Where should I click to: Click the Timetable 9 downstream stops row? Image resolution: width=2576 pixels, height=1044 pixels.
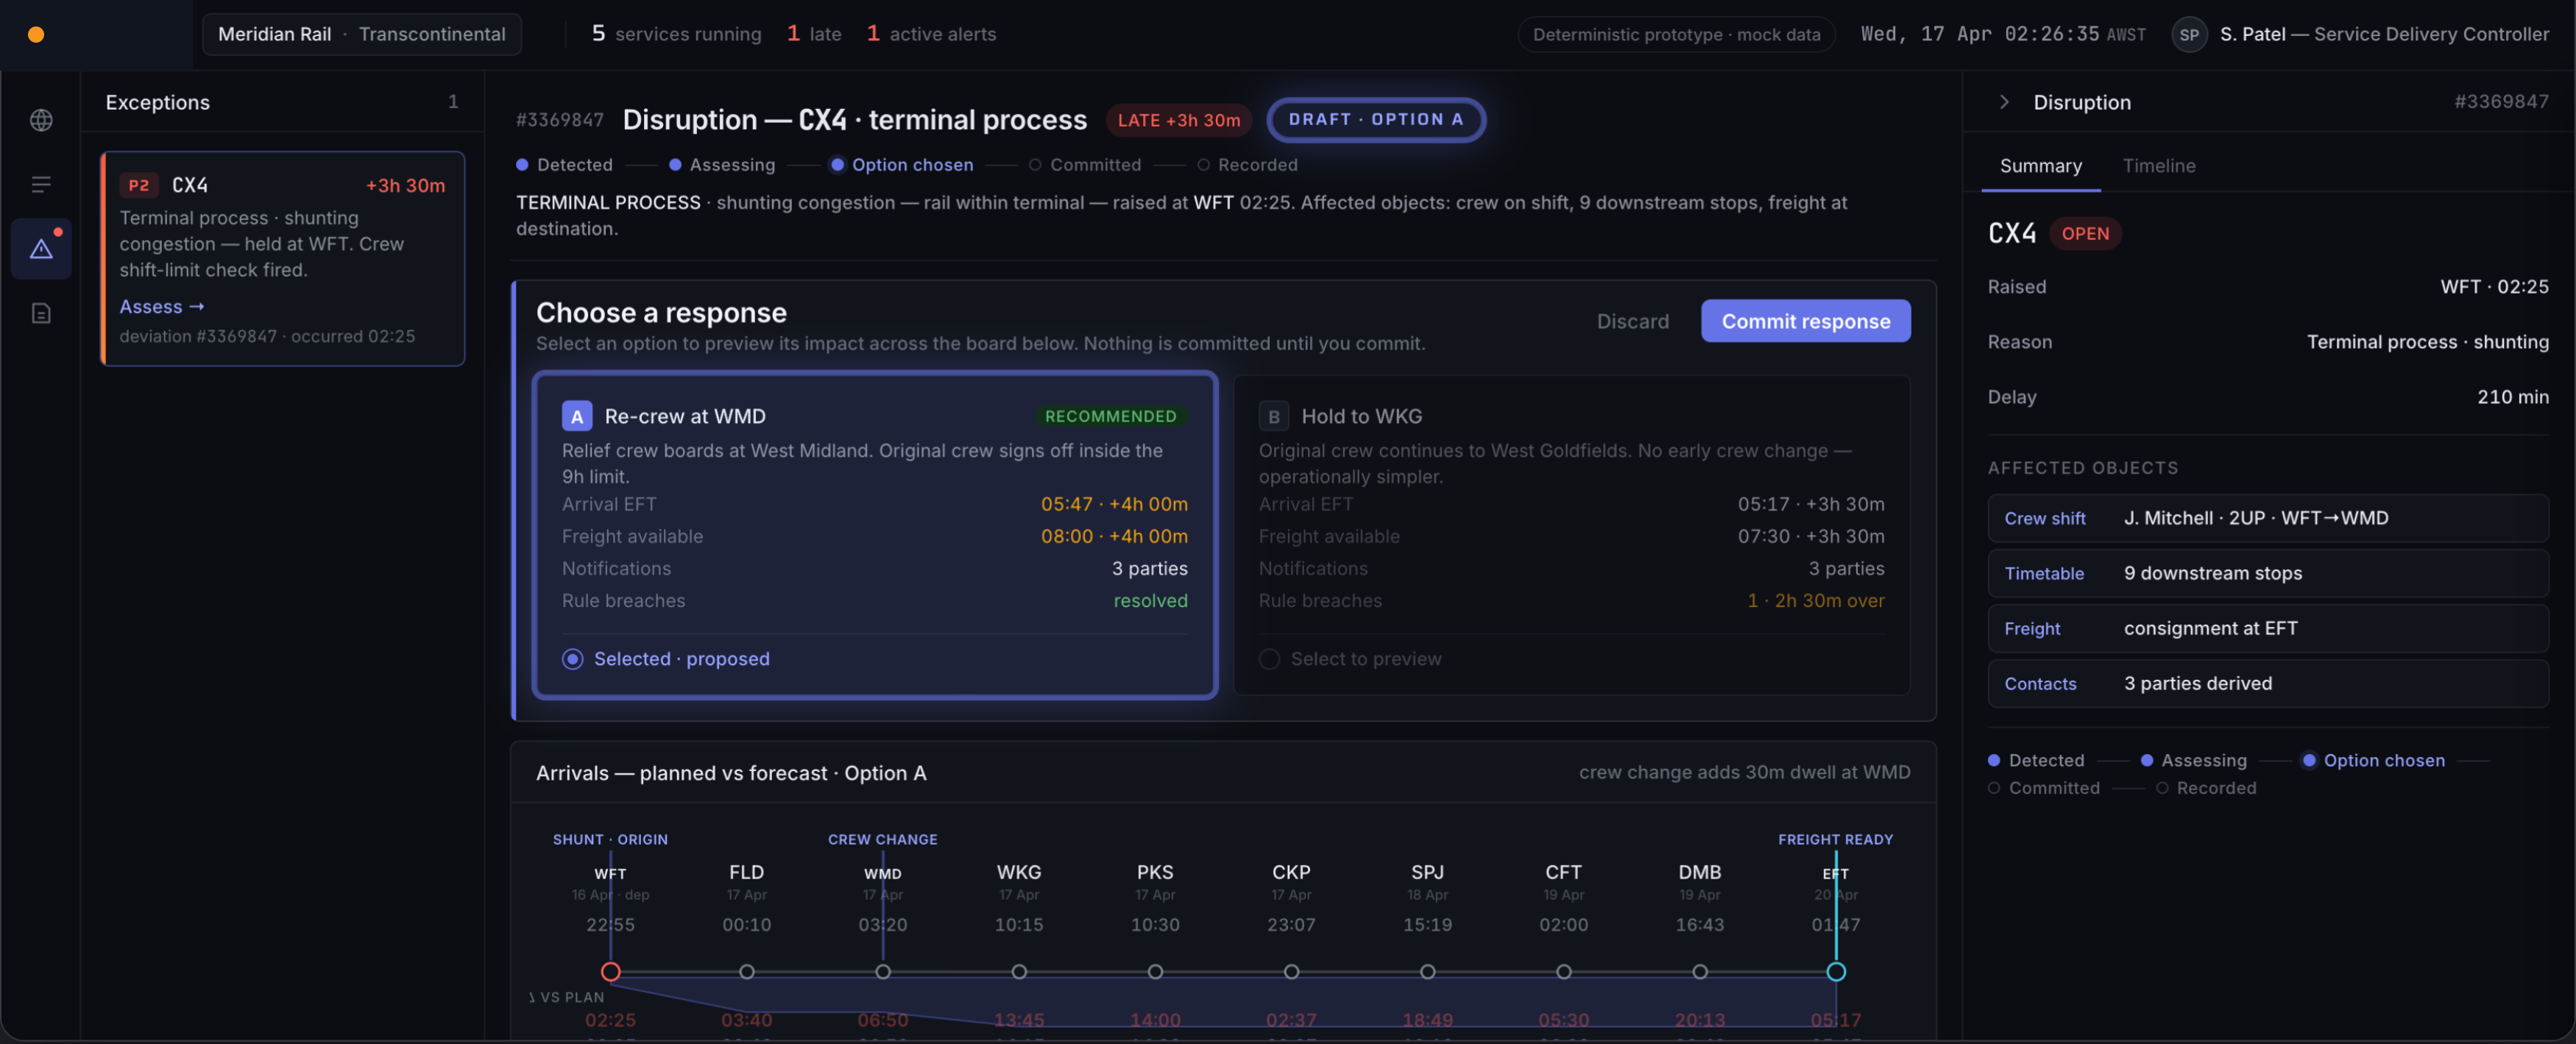tap(2267, 573)
